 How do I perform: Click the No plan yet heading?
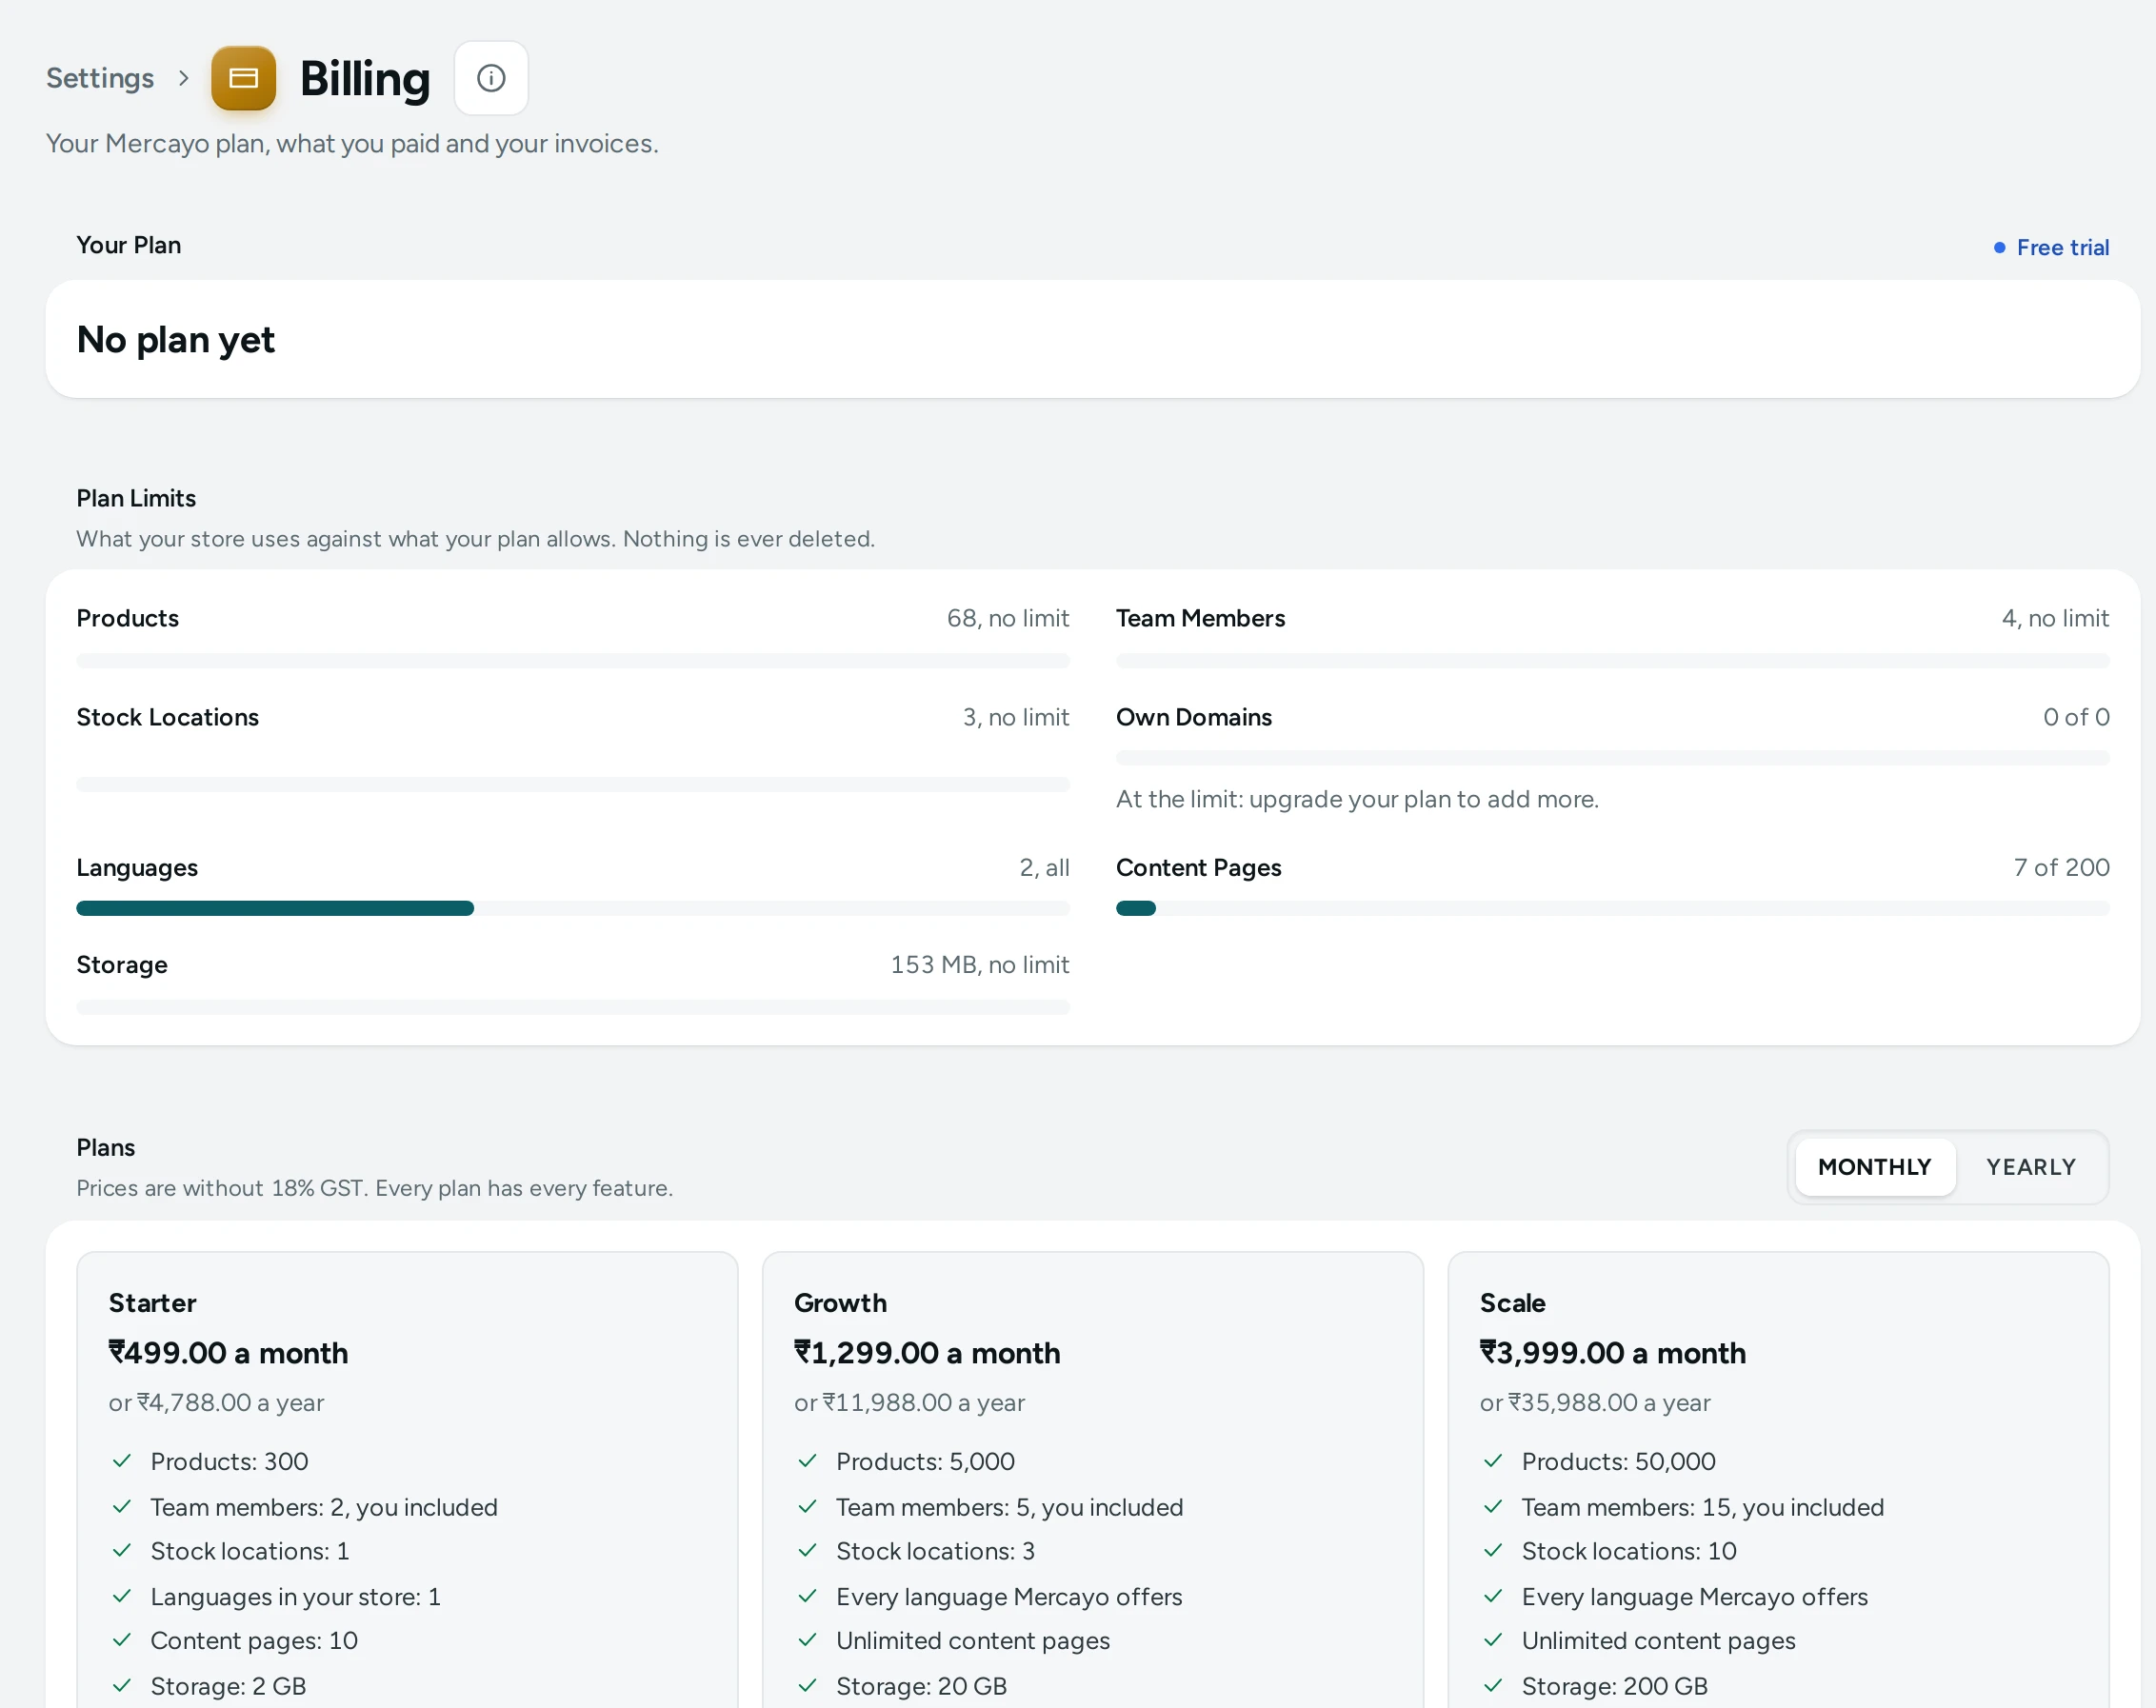pyautogui.click(x=176, y=340)
